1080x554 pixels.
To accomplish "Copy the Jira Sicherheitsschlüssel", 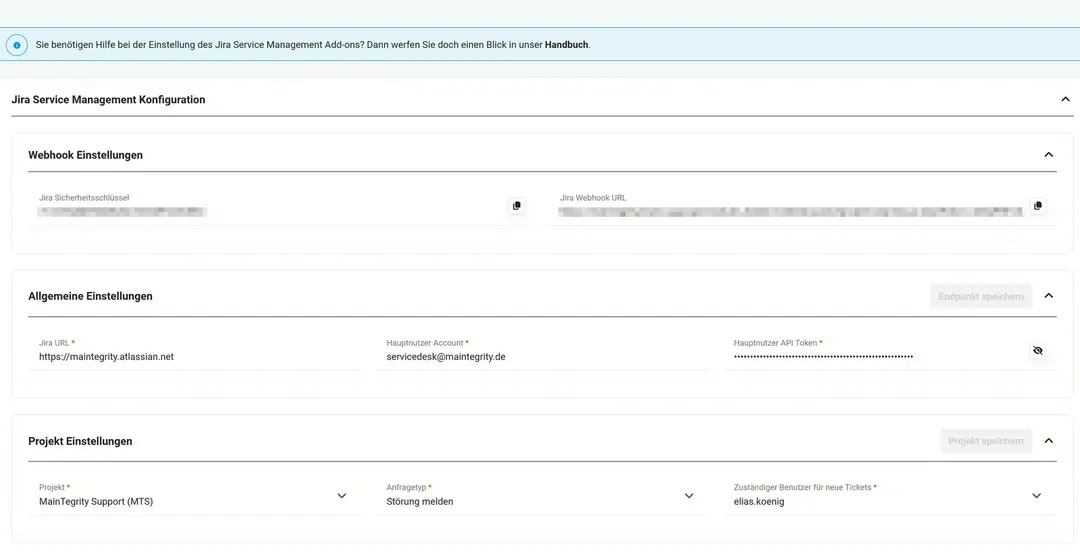I will [517, 205].
